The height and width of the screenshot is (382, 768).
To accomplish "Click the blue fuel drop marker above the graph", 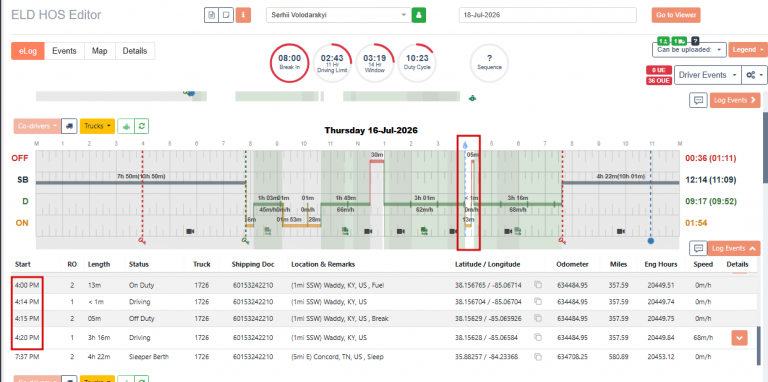I will pos(465,145).
